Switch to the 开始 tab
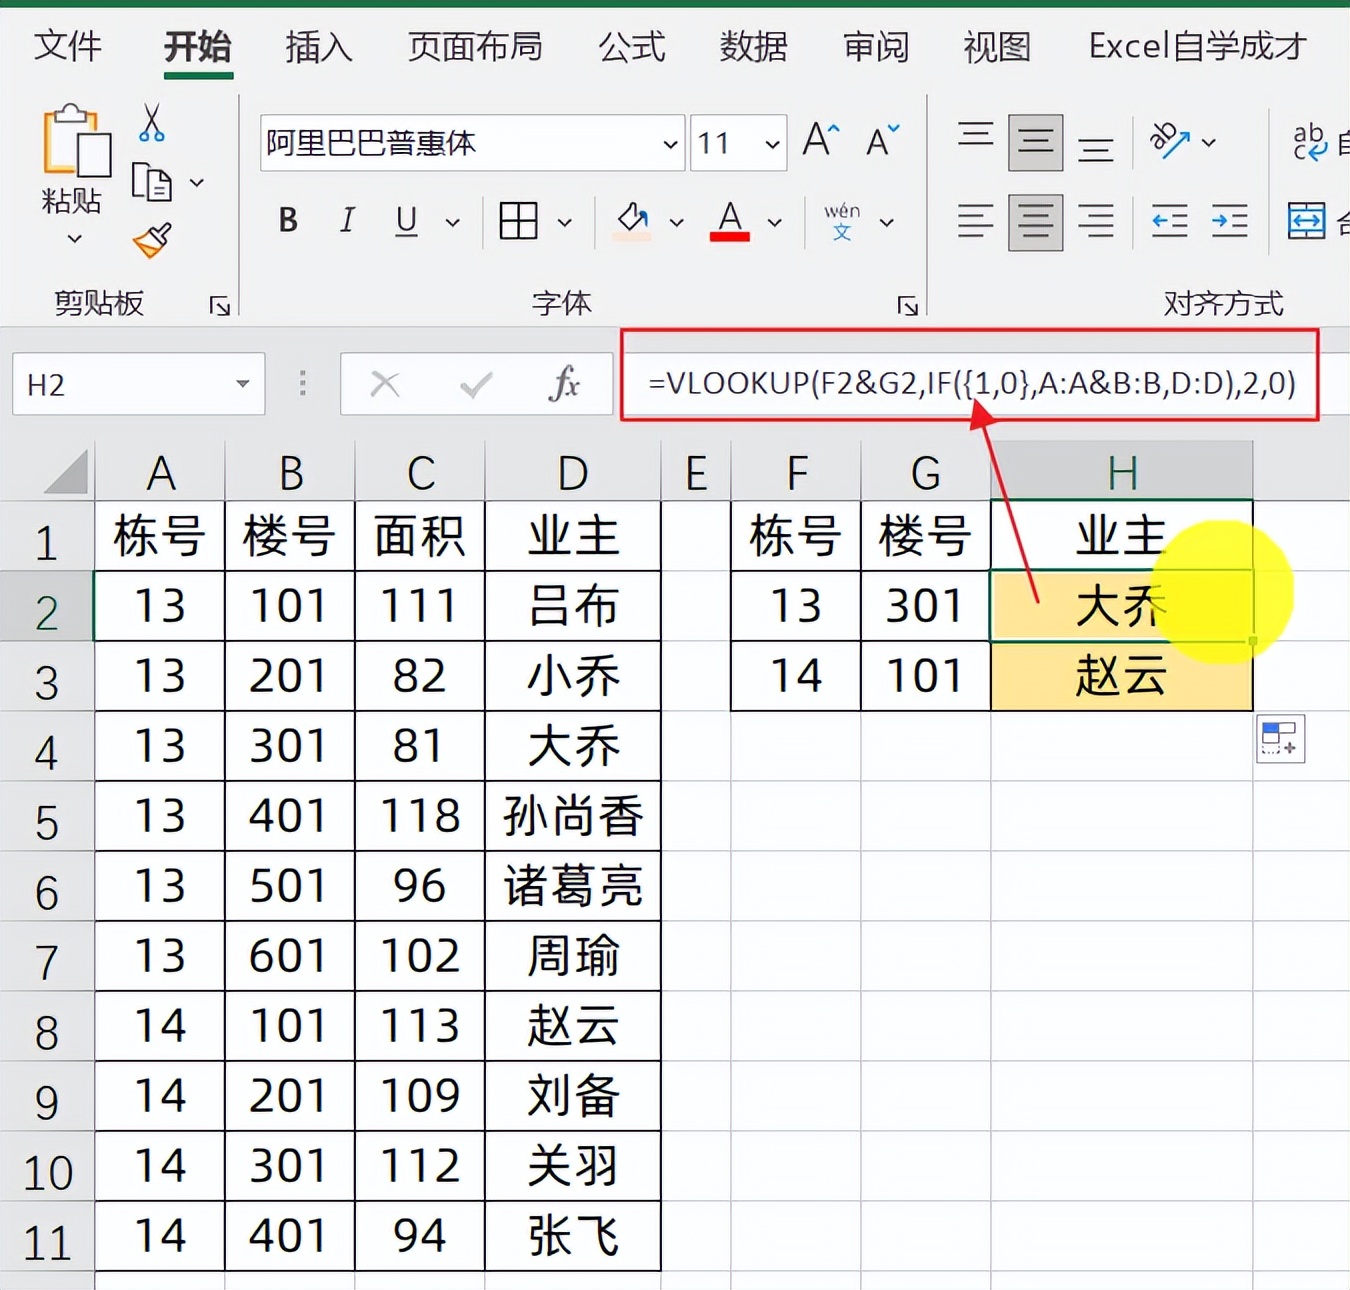This screenshot has width=1350, height=1290. pos(198,46)
